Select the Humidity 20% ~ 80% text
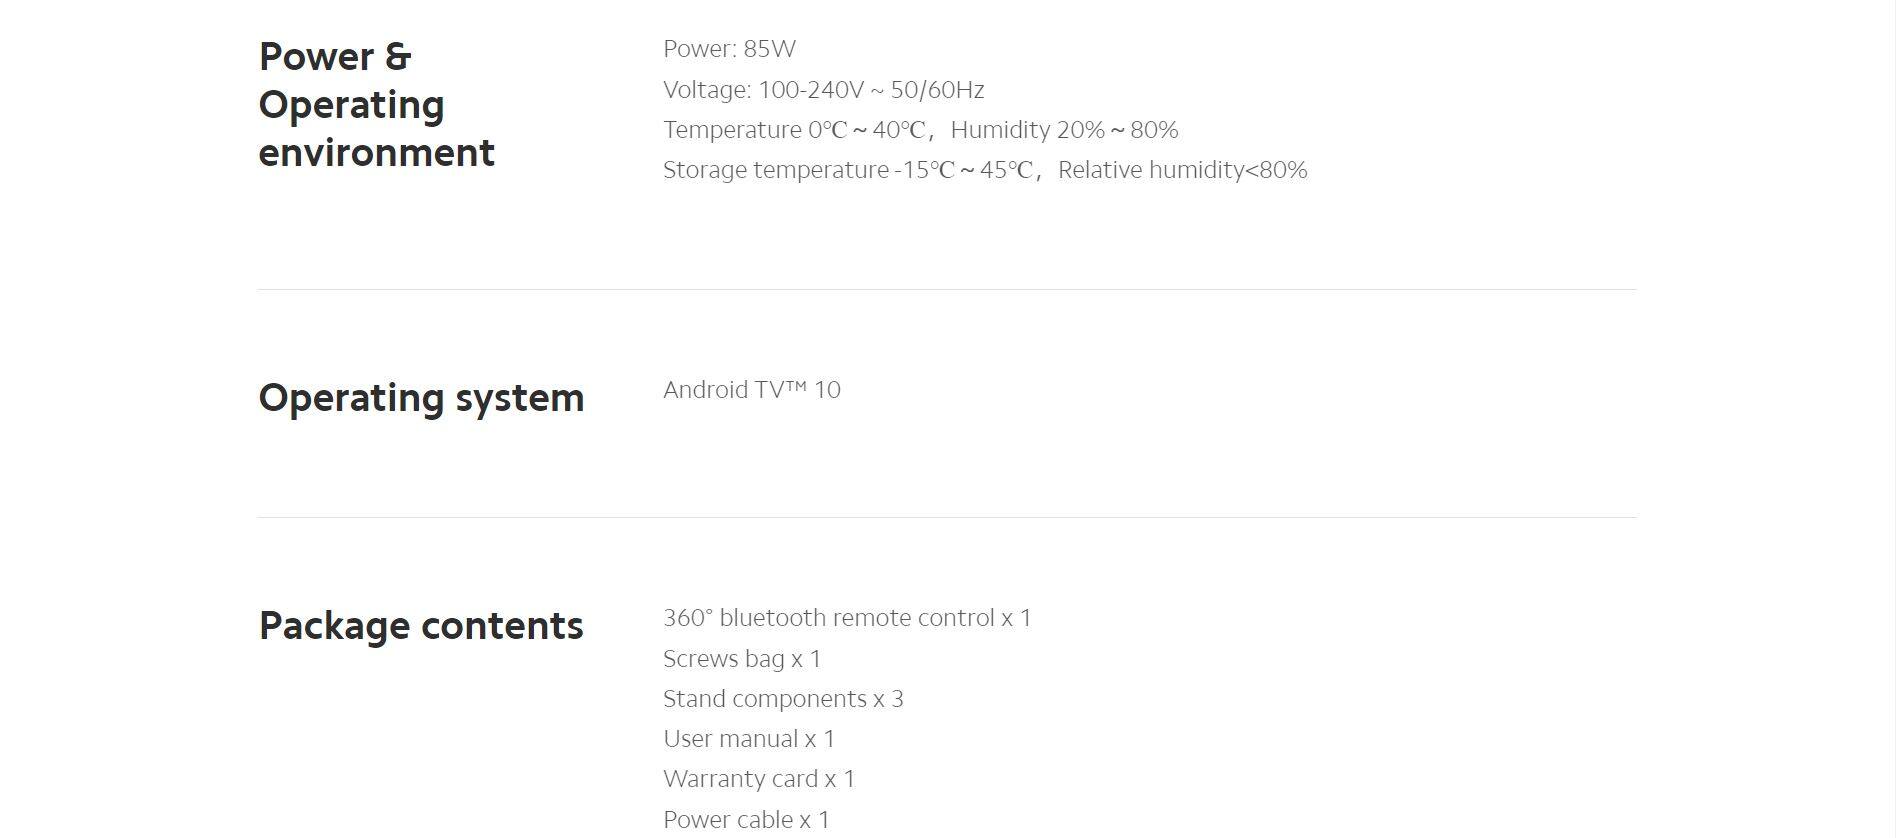Viewport: 1896px width, 838px height. coord(1064,130)
